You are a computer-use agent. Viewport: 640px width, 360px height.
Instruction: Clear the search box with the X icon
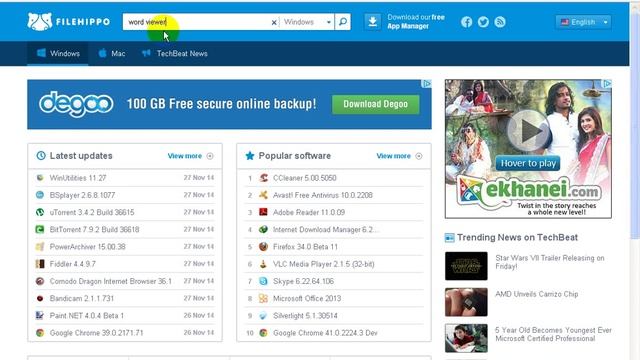coord(274,22)
